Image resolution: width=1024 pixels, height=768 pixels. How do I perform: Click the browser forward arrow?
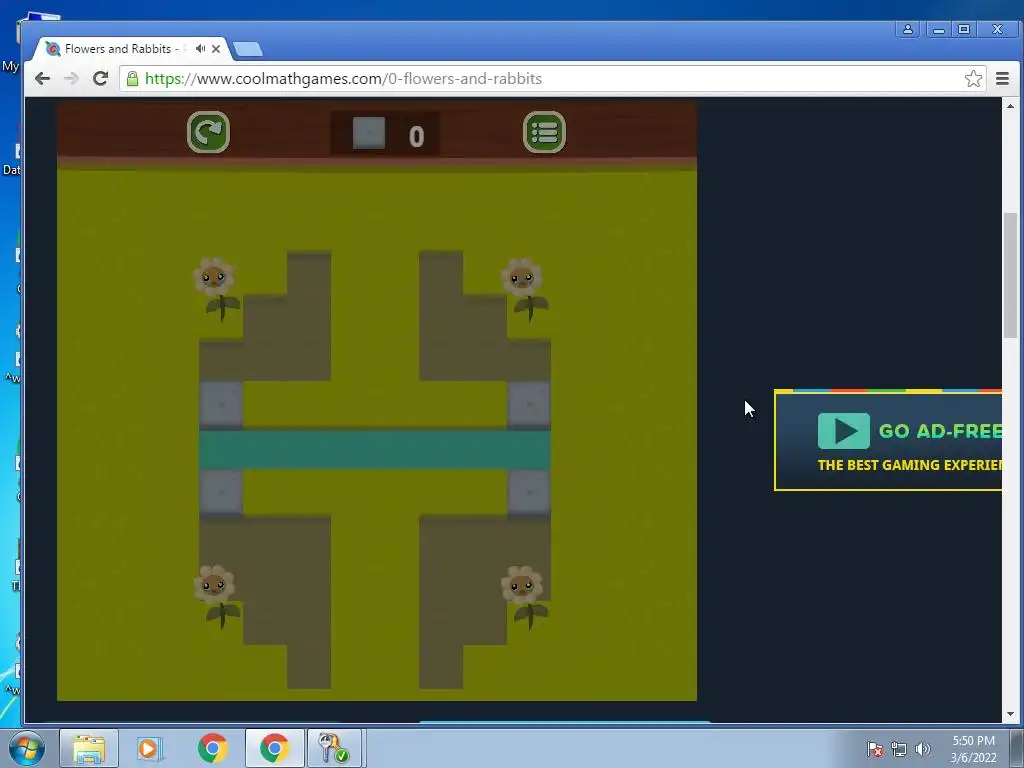71,78
